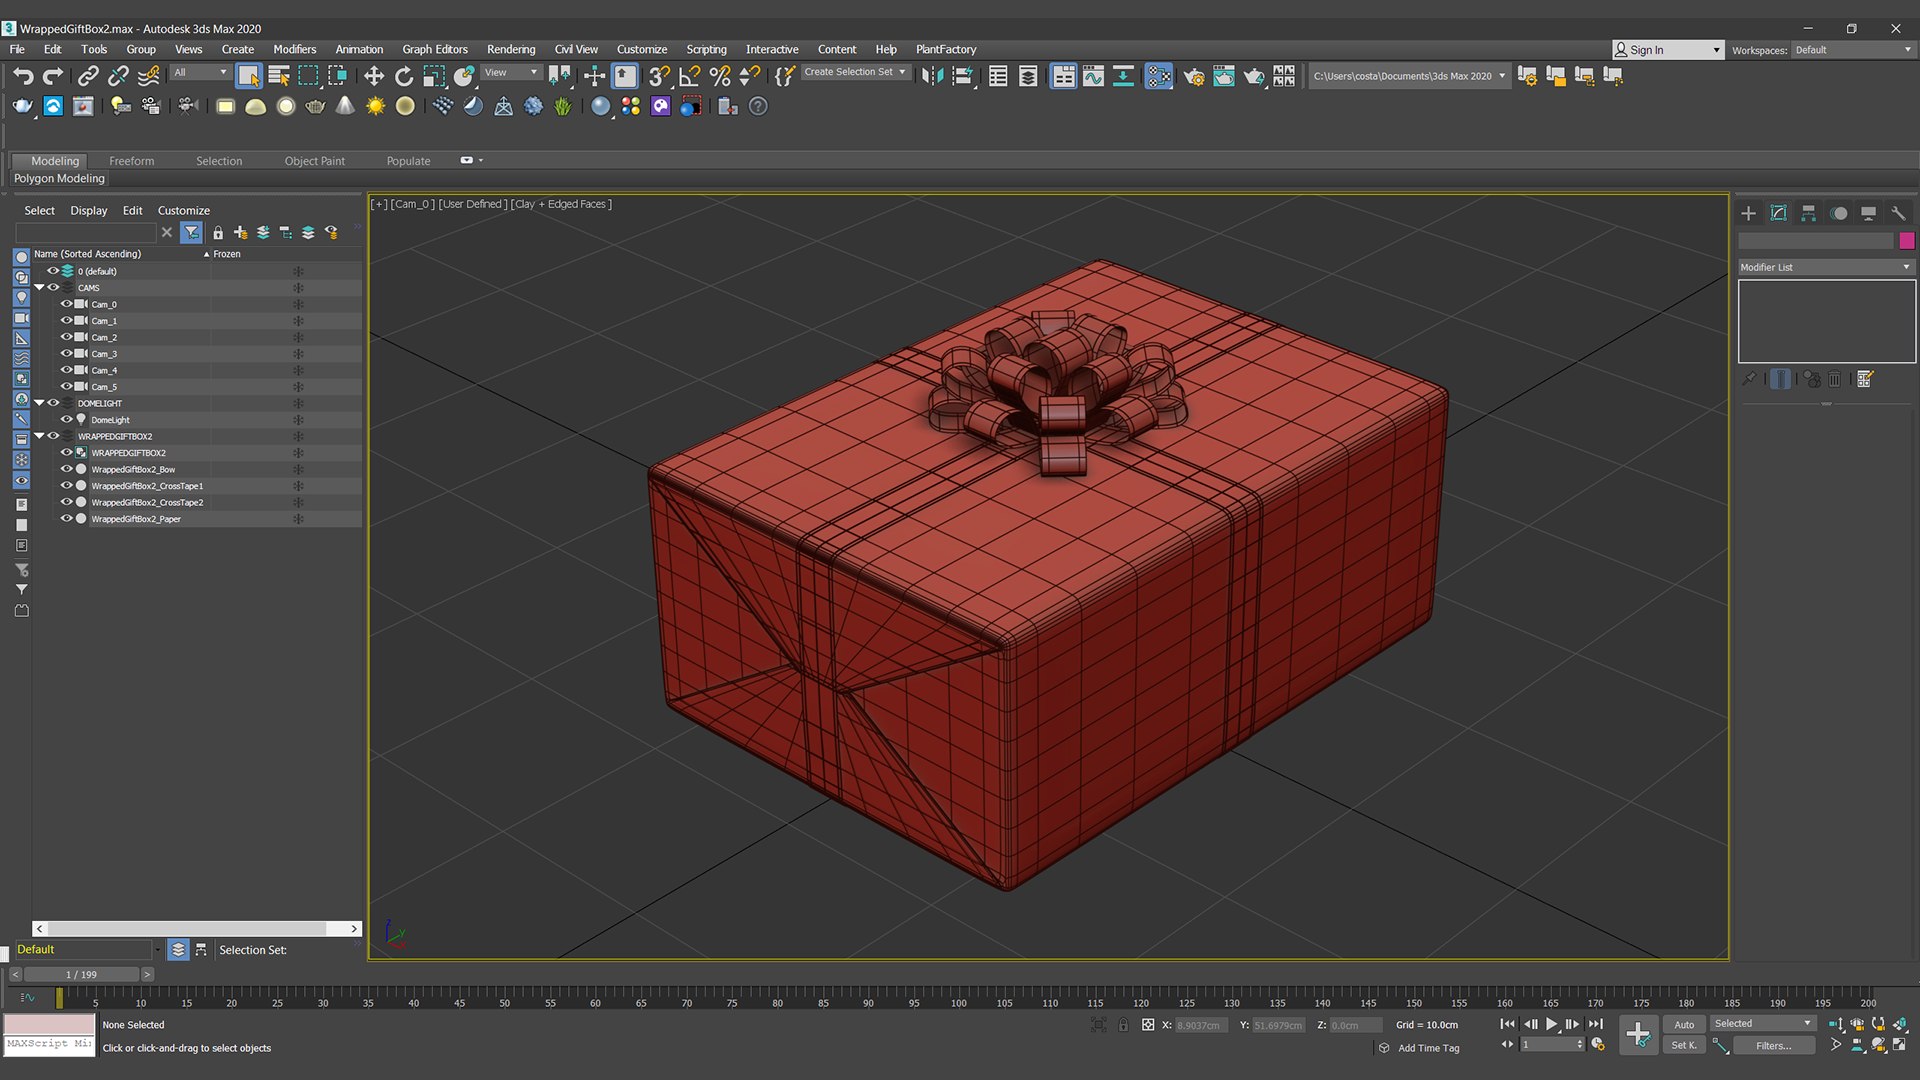This screenshot has width=1920, height=1080.
Task: Click the Redo arrow icon
Action: 53,76
